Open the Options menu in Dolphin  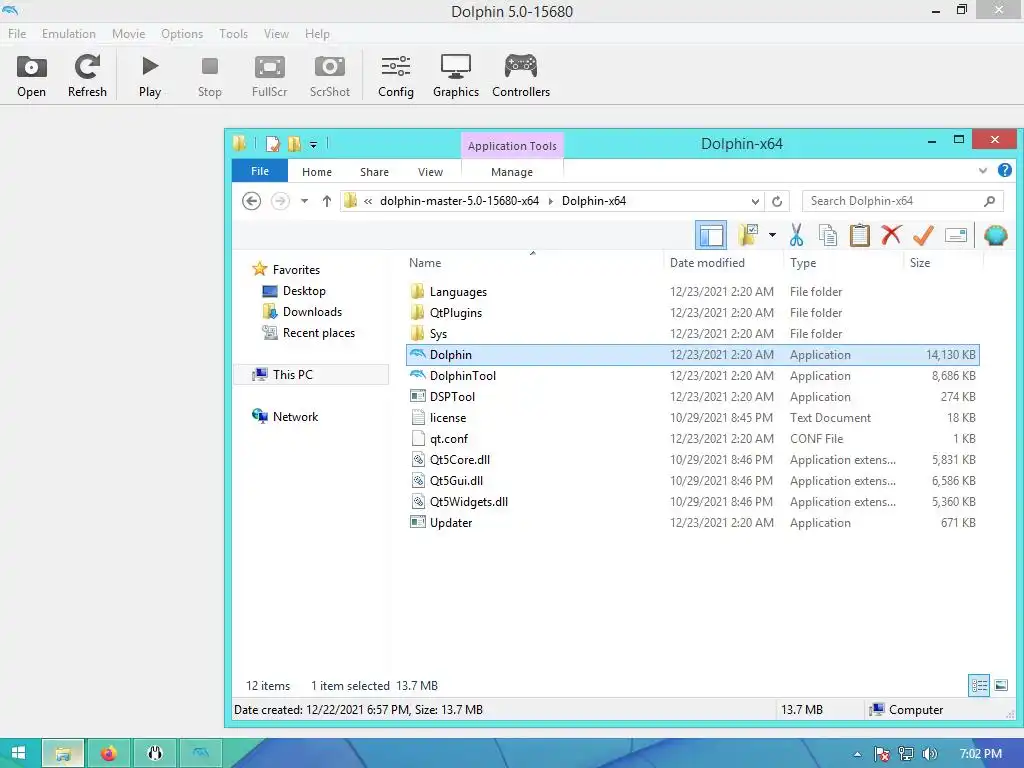[x=182, y=34]
